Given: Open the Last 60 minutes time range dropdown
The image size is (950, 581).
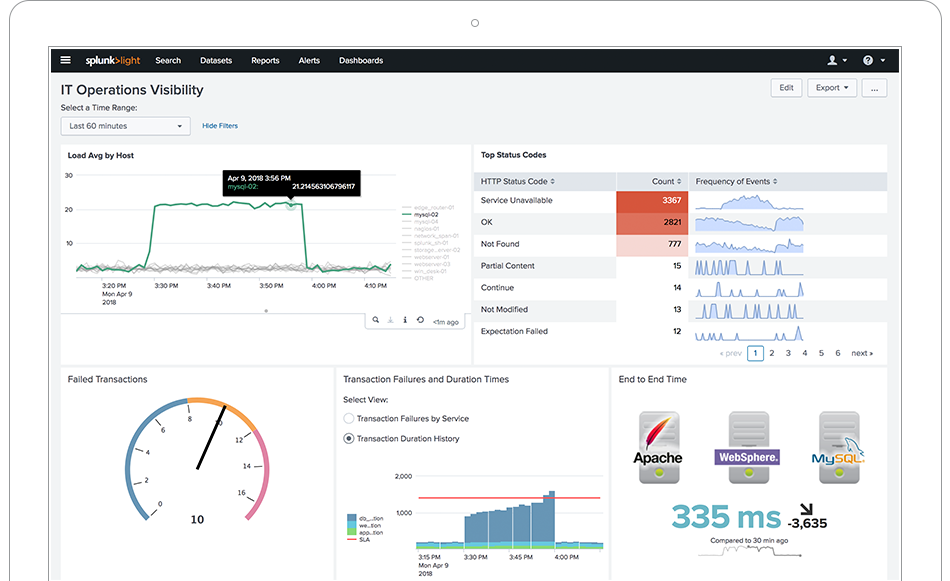Looking at the screenshot, I should pos(125,126).
